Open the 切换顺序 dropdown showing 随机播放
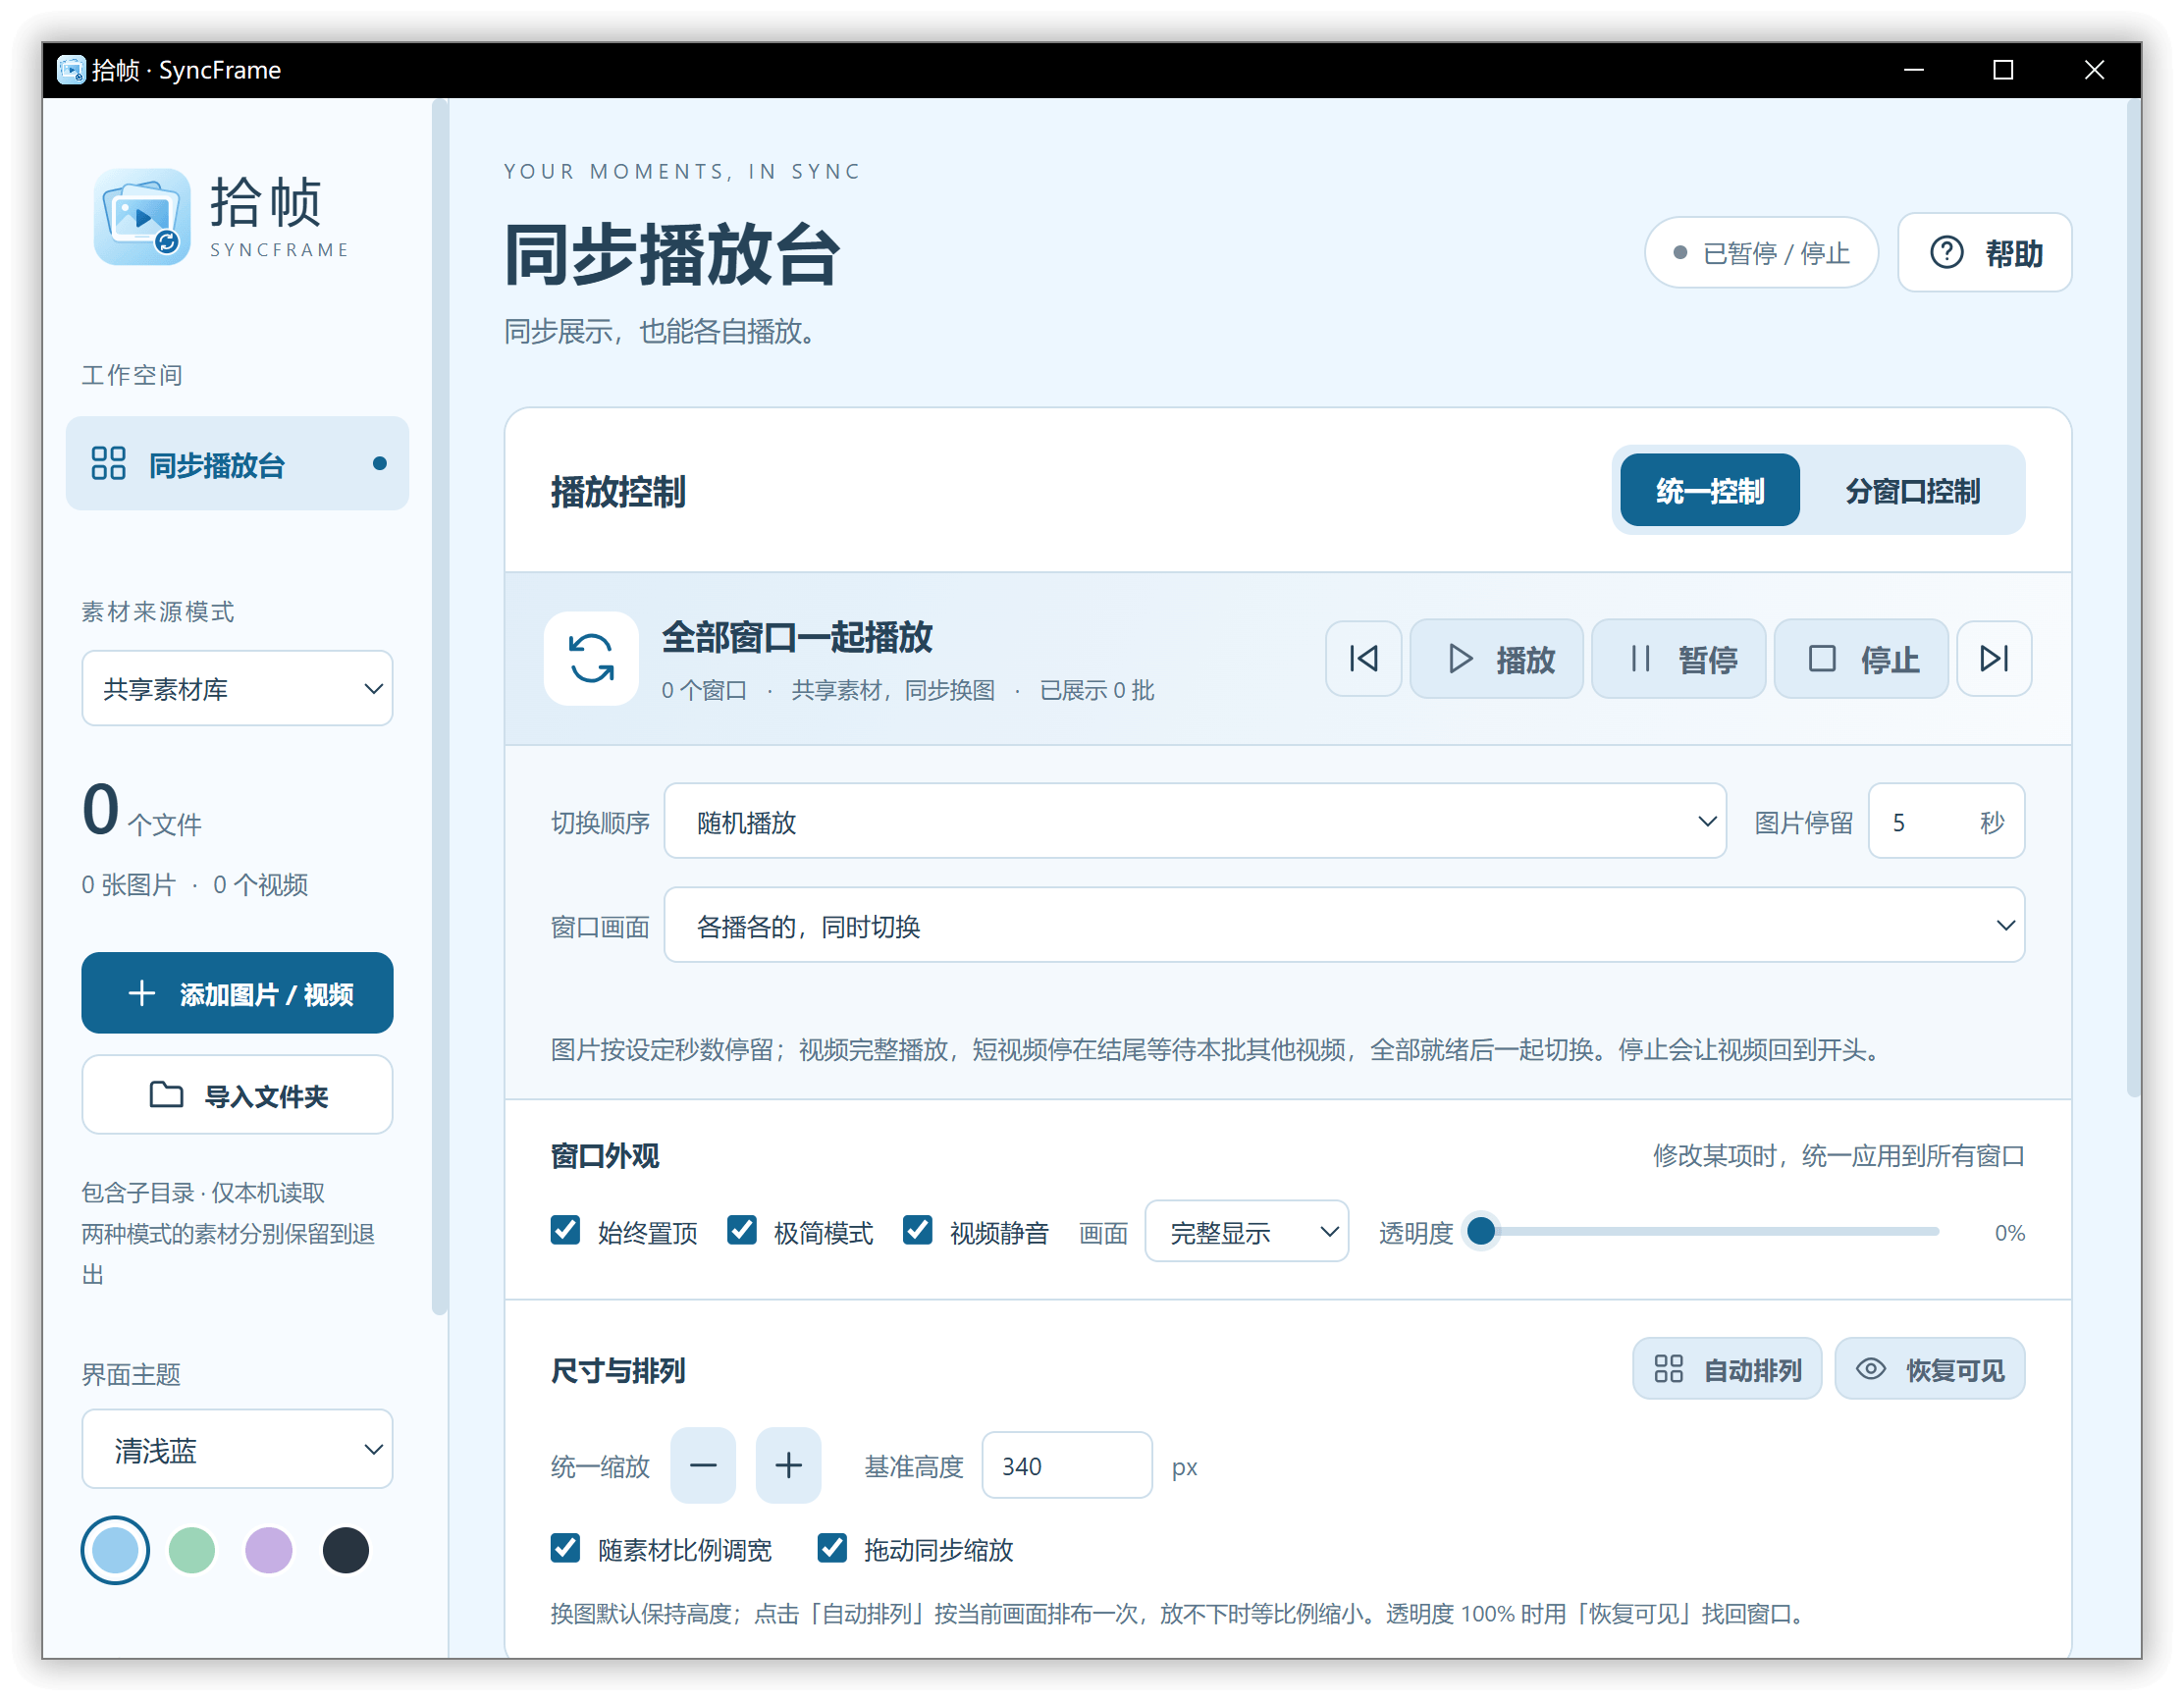Viewport: 2184px width, 1701px height. (1195, 822)
